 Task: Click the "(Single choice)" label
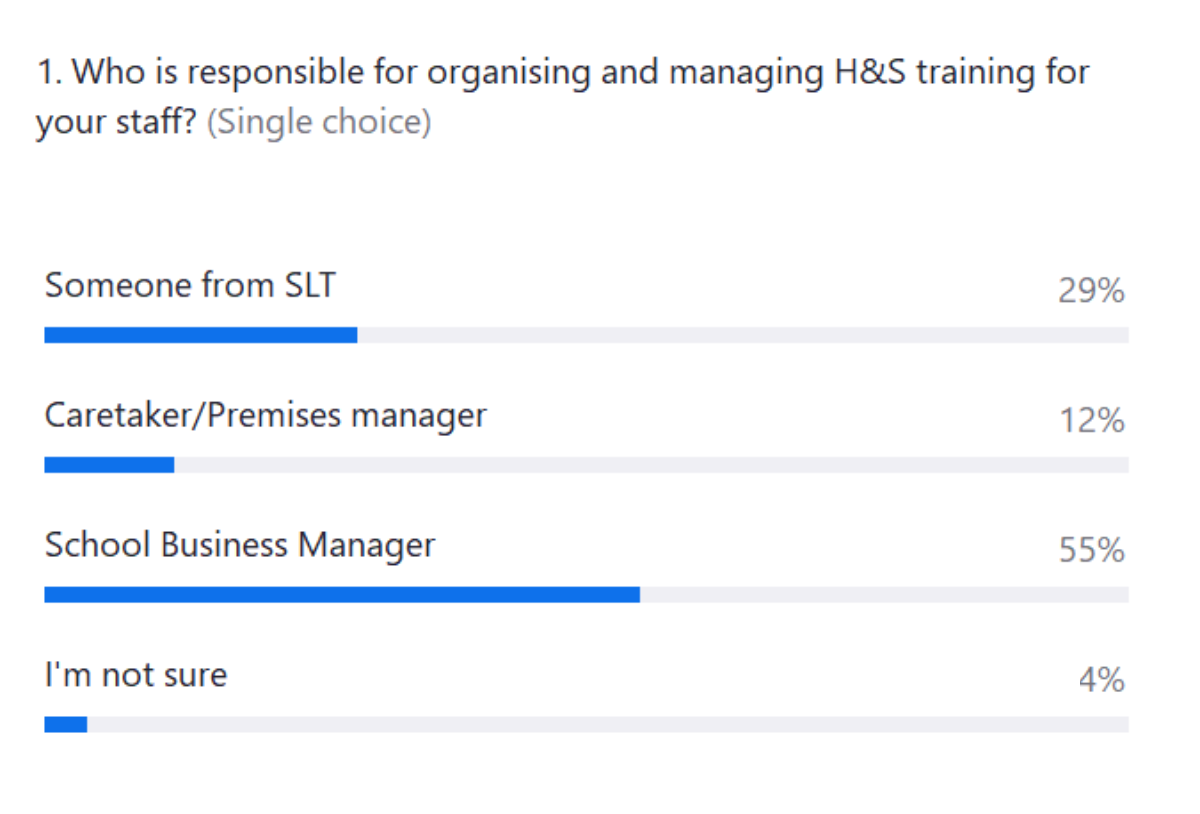[319, 123]
